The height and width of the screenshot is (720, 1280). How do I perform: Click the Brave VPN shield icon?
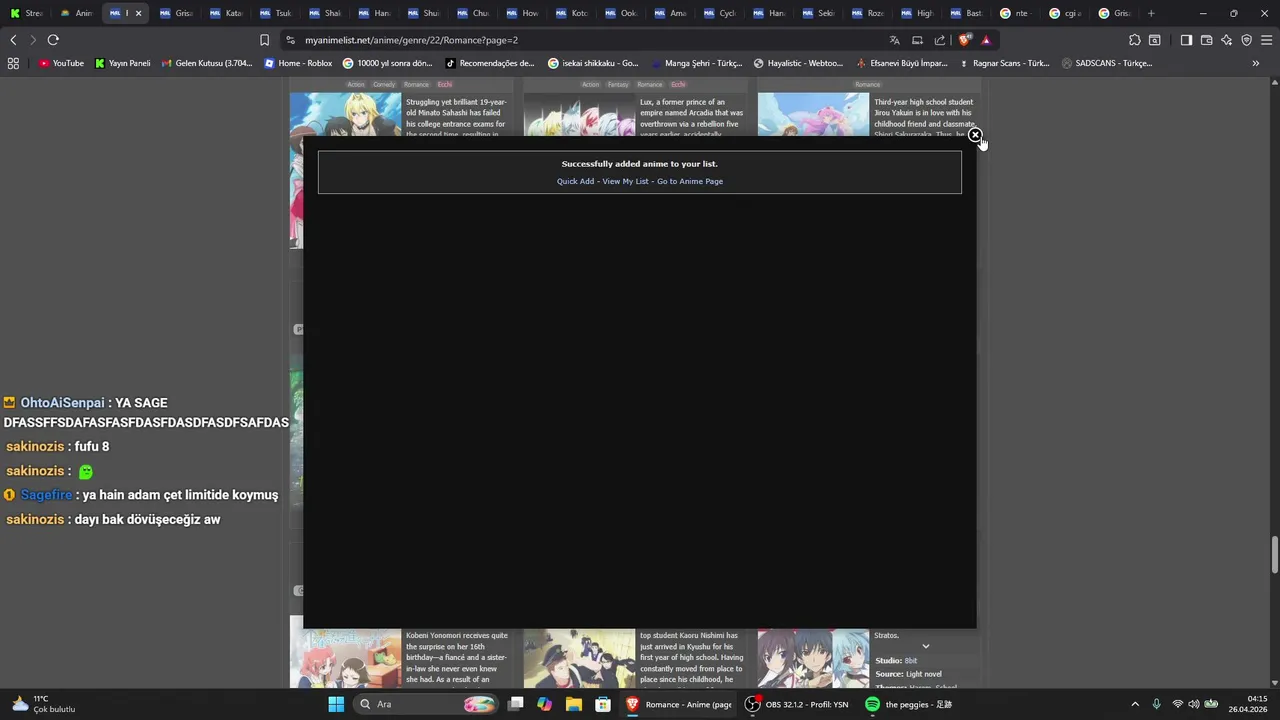[x=1246, y=40]
